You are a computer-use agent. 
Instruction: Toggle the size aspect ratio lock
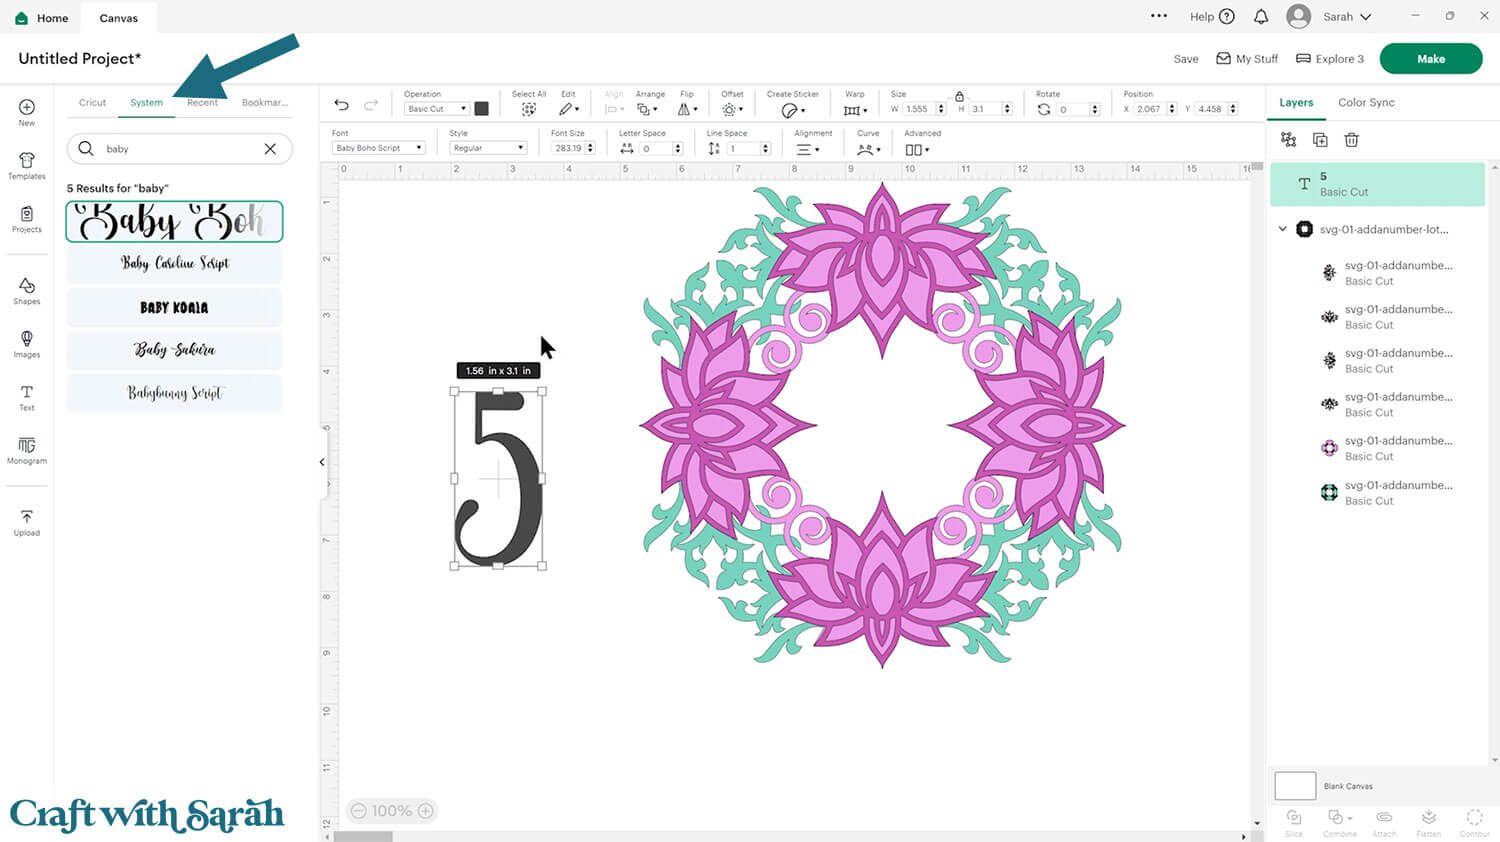[x=959, y=97]
